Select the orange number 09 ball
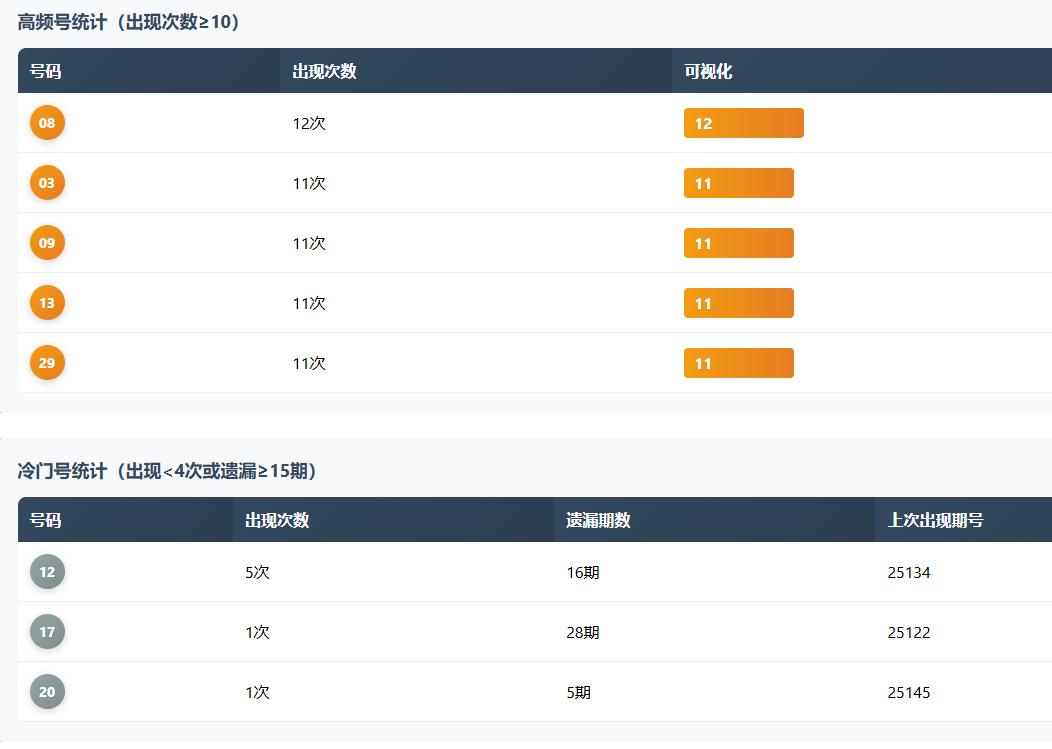The image size is (1052, 749). [x=47, y=243]
